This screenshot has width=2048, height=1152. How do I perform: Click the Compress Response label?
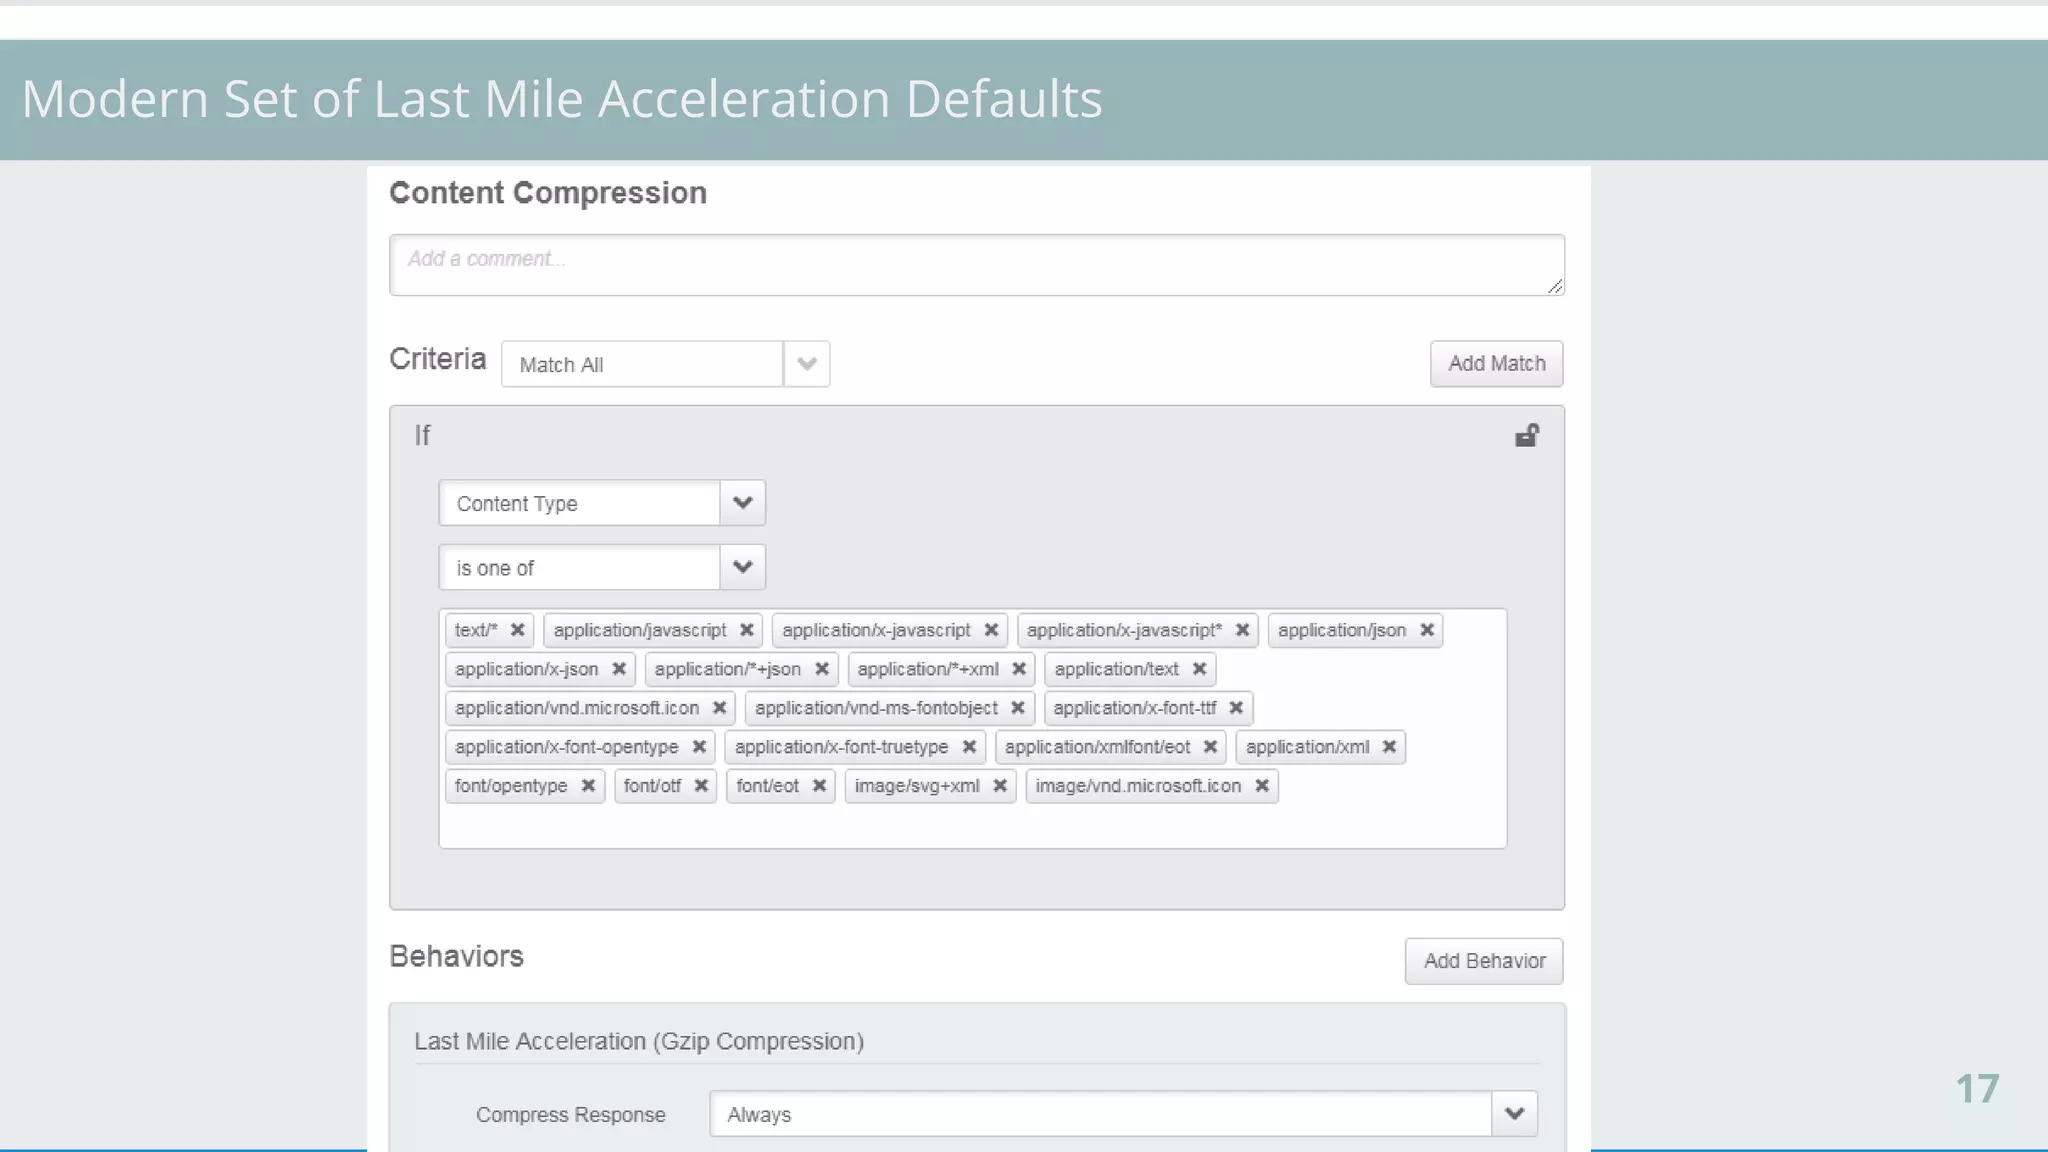(570, 1115)
